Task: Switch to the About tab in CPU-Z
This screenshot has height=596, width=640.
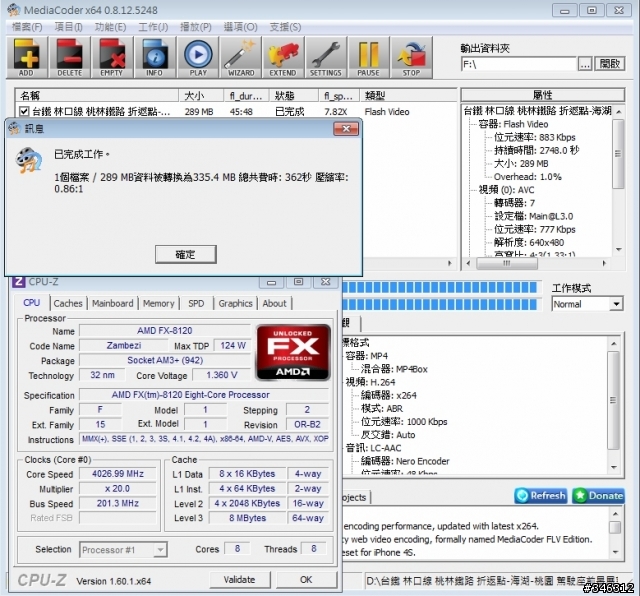Action: click(x=274, y=303)
